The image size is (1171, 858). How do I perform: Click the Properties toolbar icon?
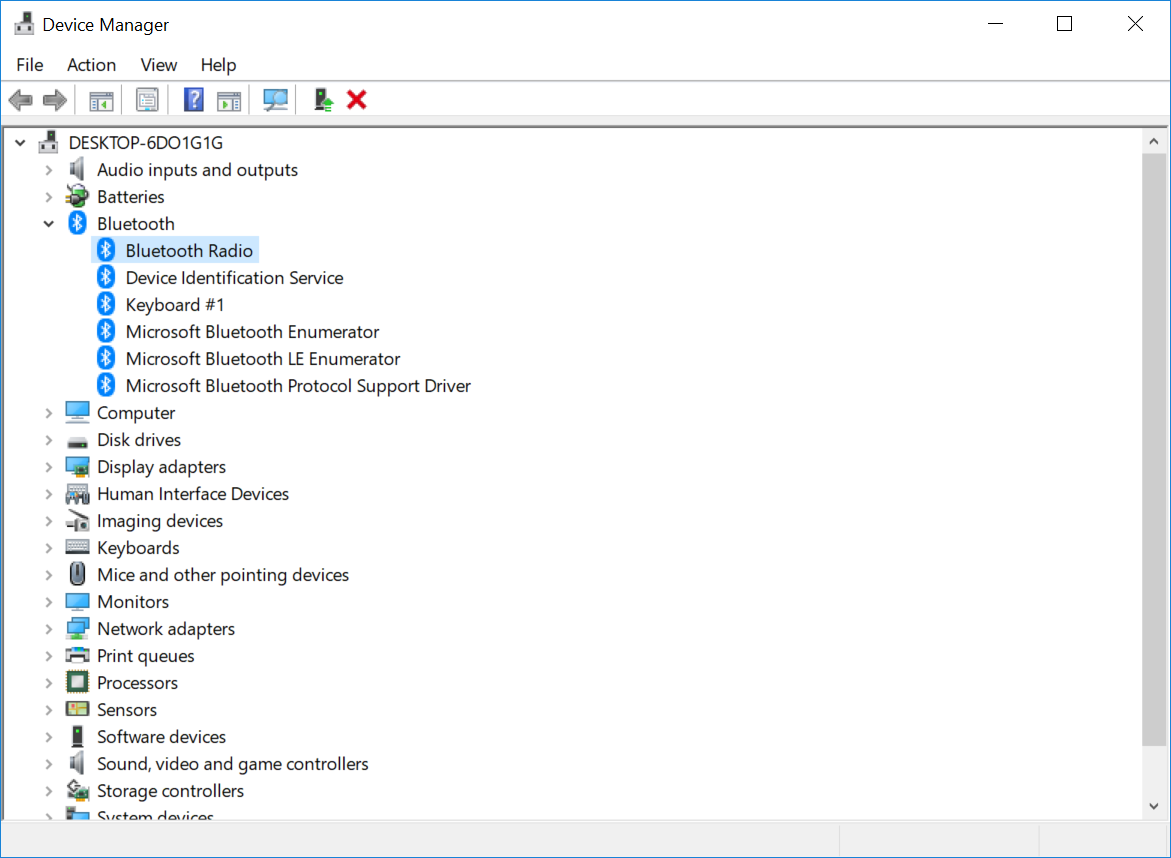148,100
